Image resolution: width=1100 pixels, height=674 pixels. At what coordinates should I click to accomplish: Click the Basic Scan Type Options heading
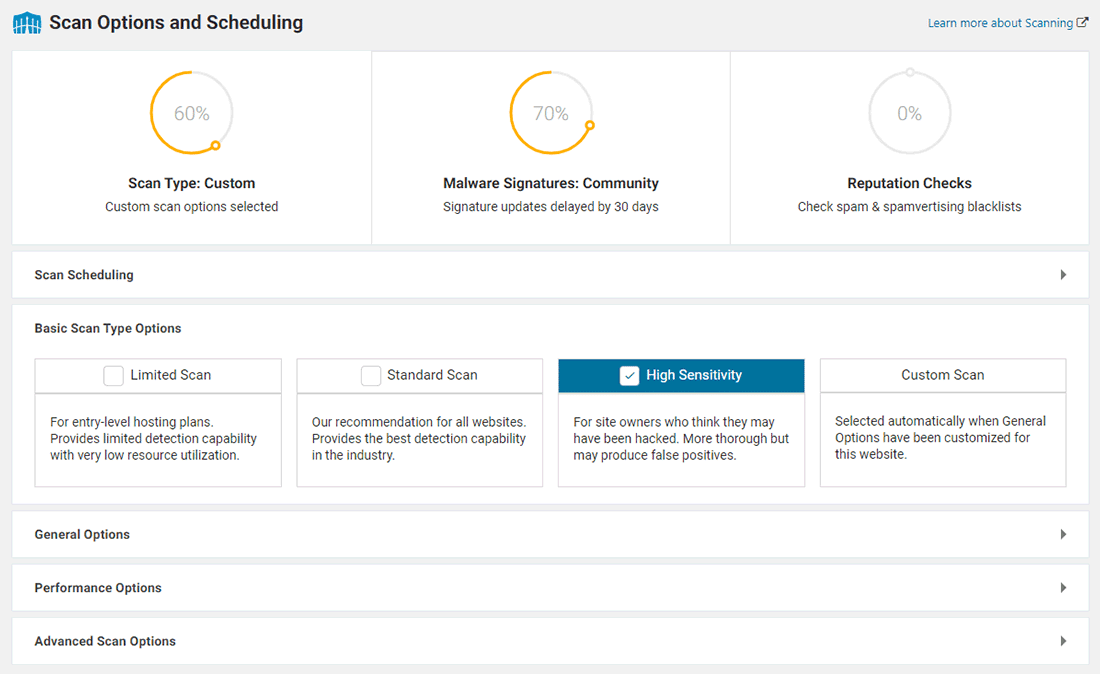tap(108, 328)
